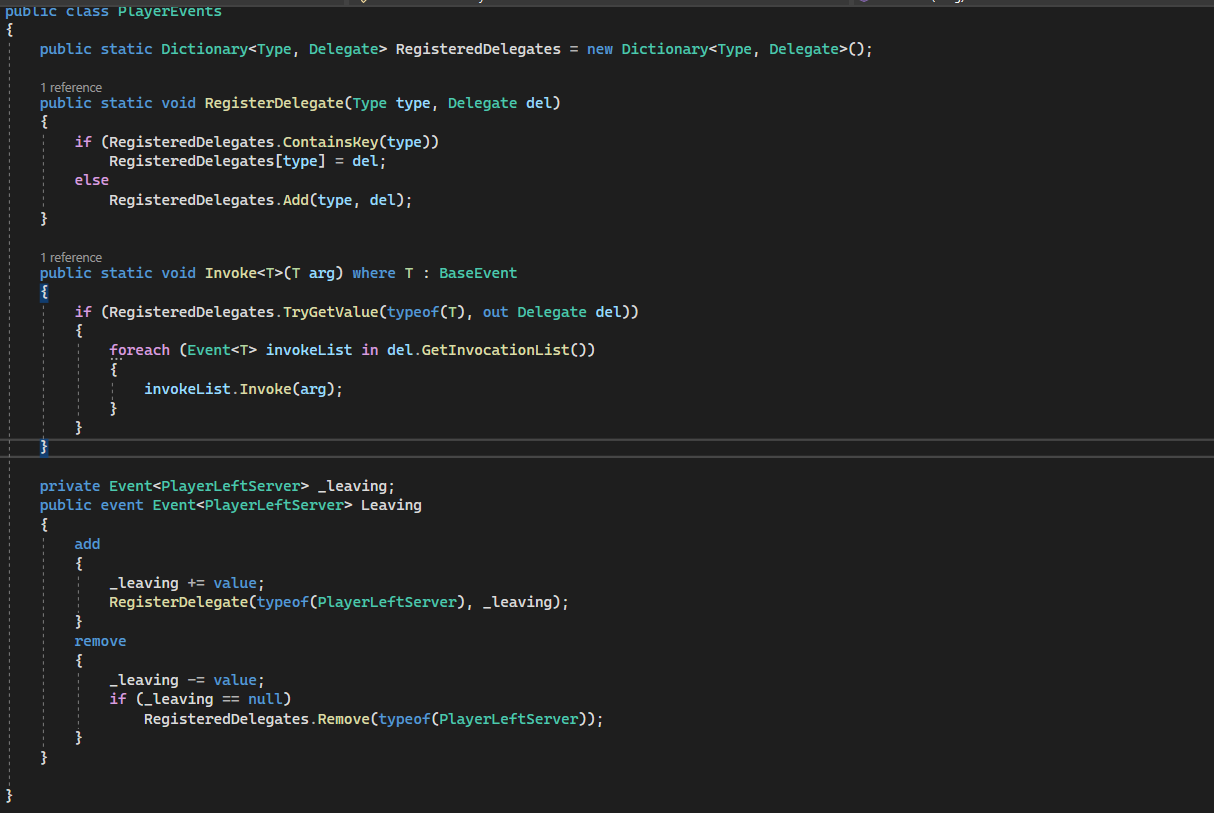Click the 'where' keyword in the generic constraint
This screenshot has height=813, width=1214.
click(374, 273)
